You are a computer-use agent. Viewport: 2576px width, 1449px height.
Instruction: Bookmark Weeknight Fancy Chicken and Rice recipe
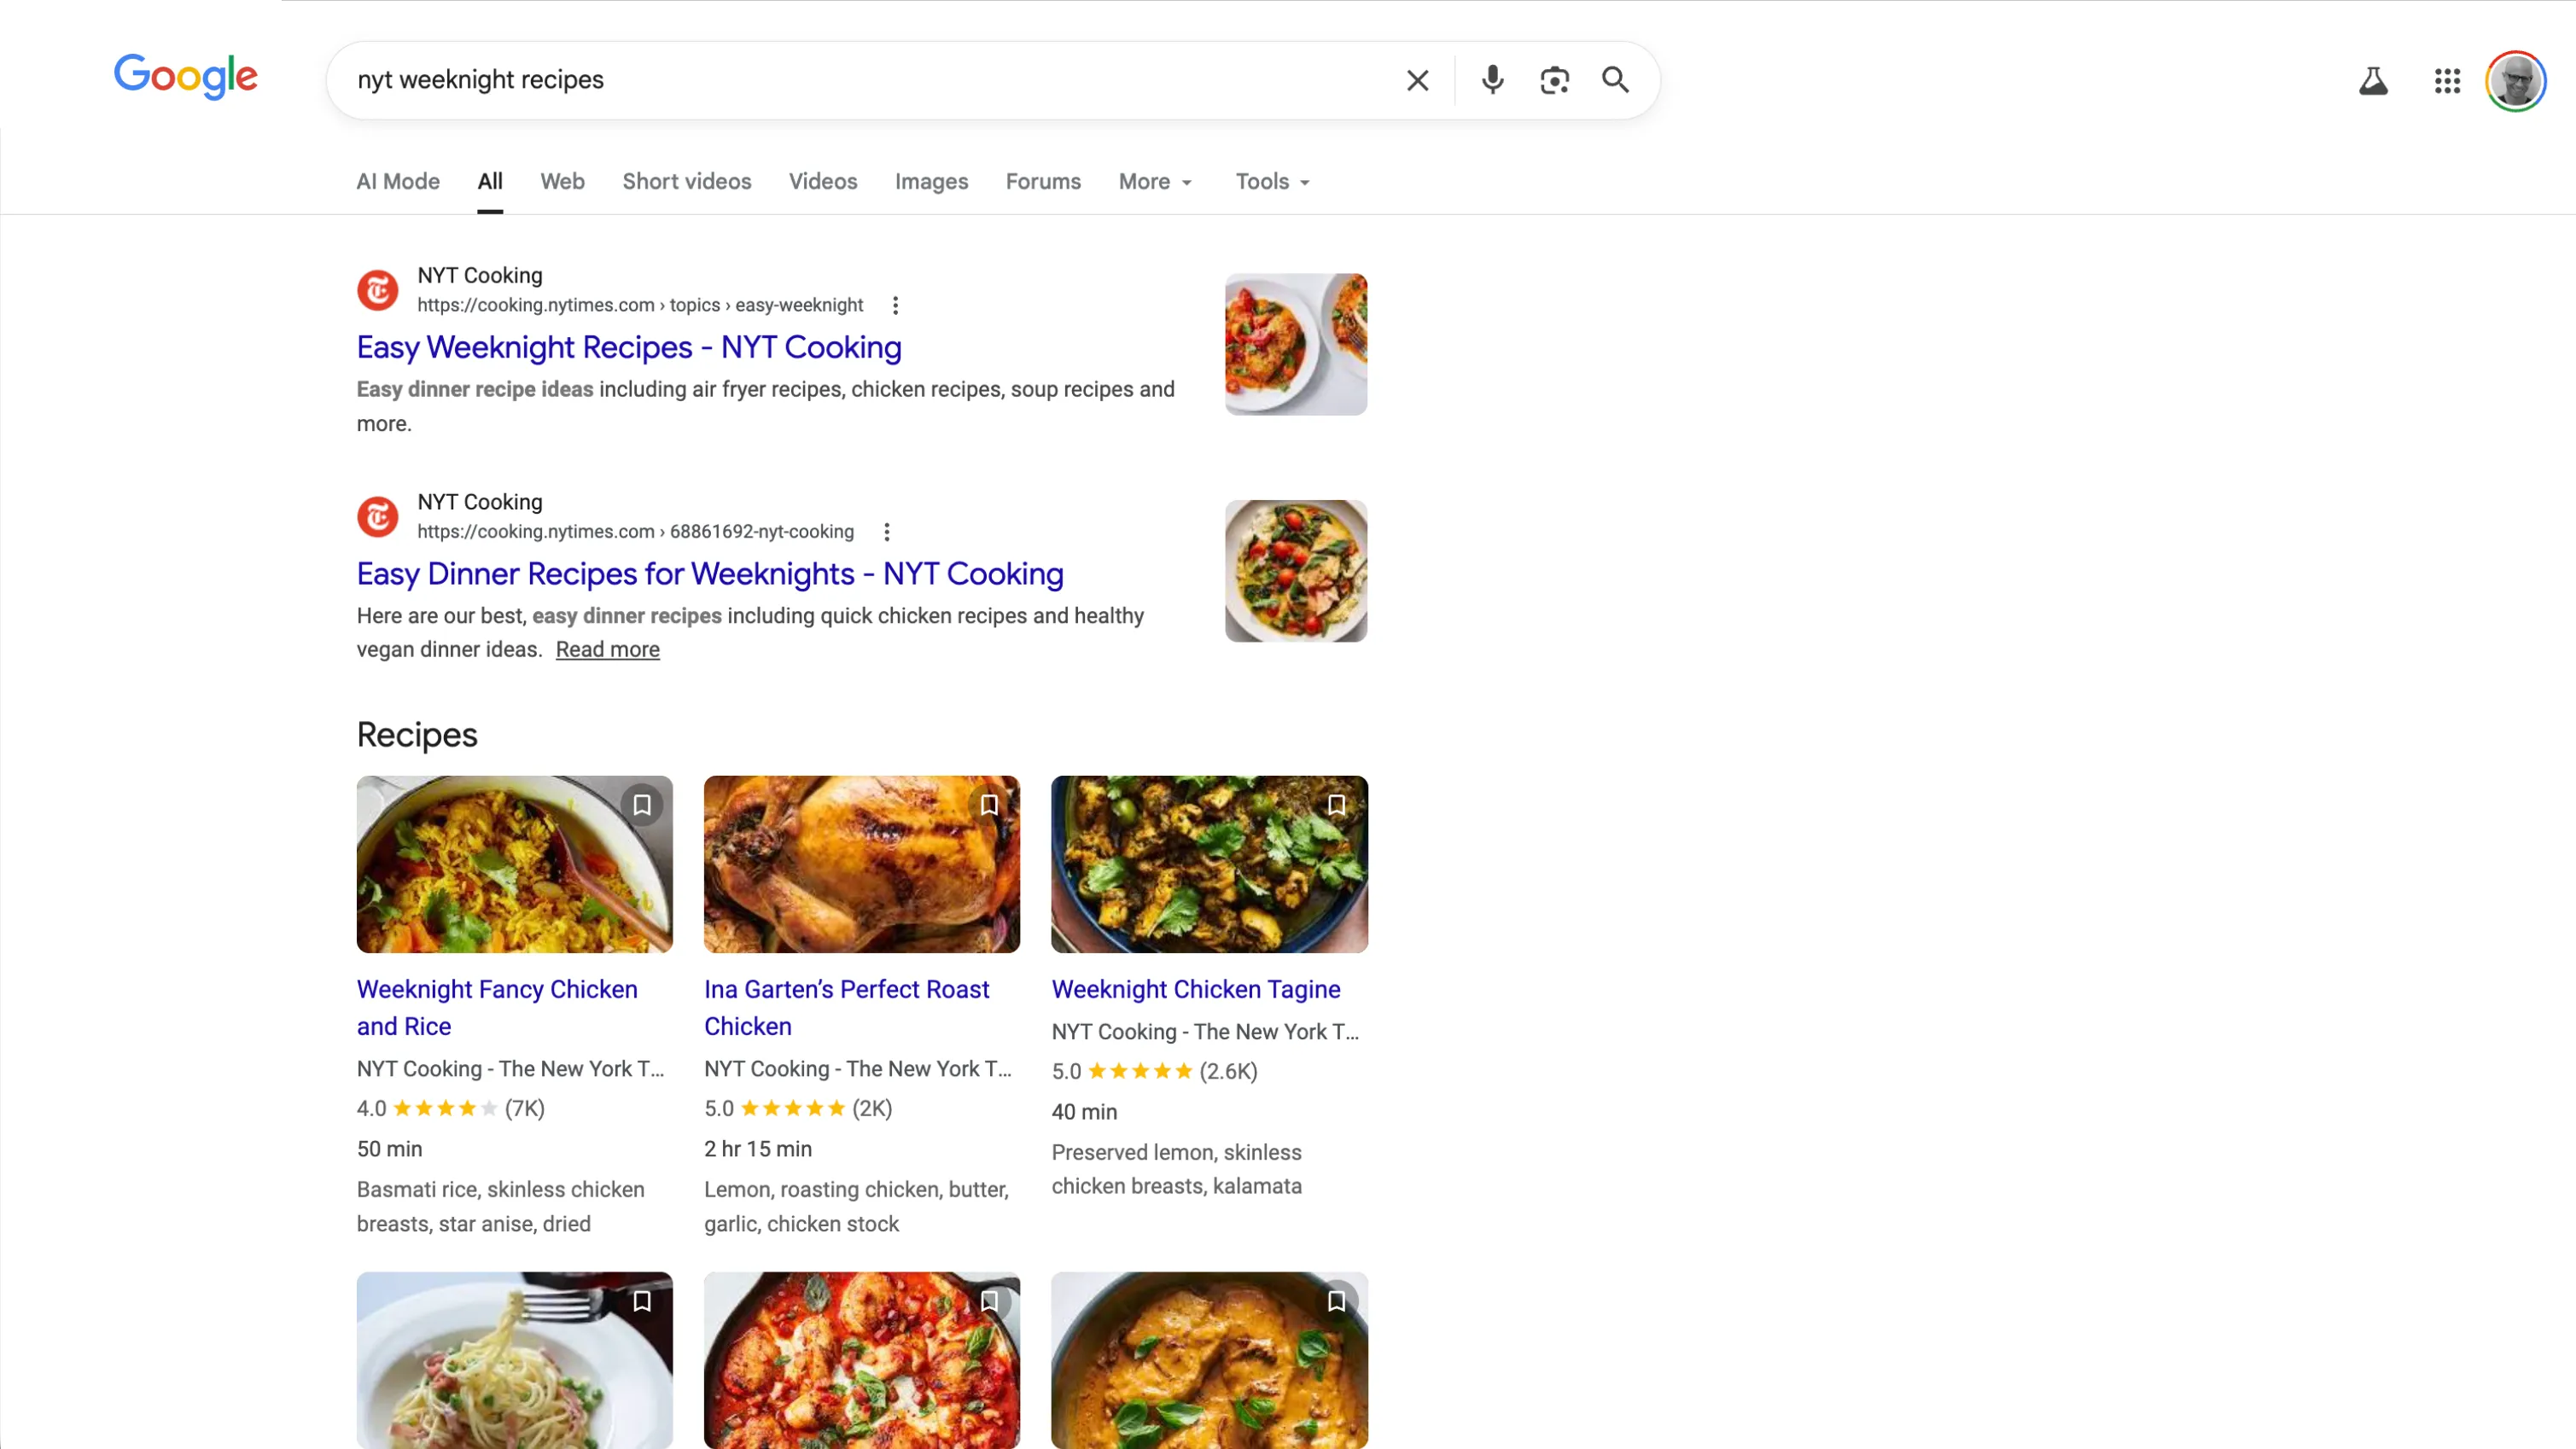[x=642, y=805]
